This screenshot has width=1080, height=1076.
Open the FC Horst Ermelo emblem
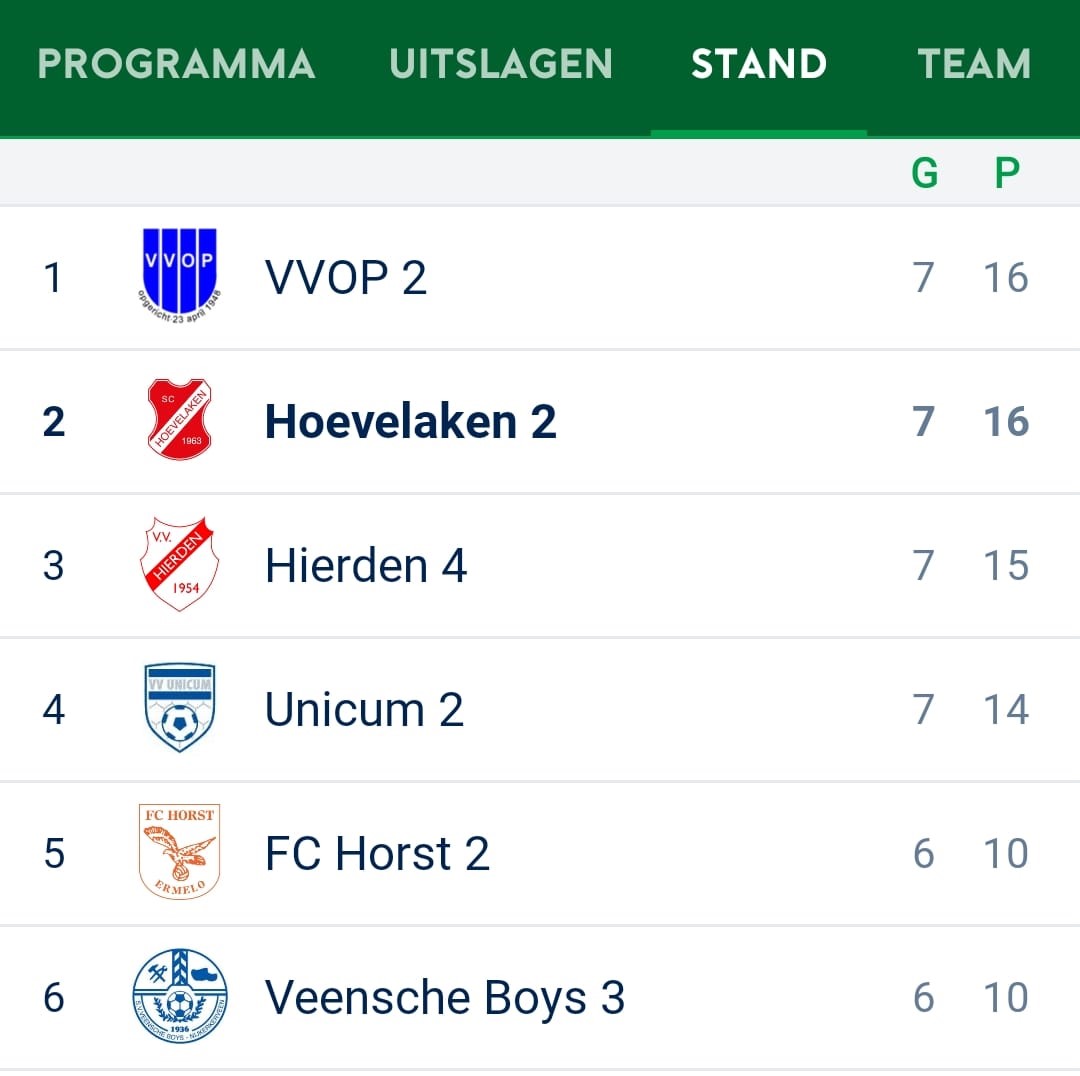pyautogui.click(x=179, y=851)
